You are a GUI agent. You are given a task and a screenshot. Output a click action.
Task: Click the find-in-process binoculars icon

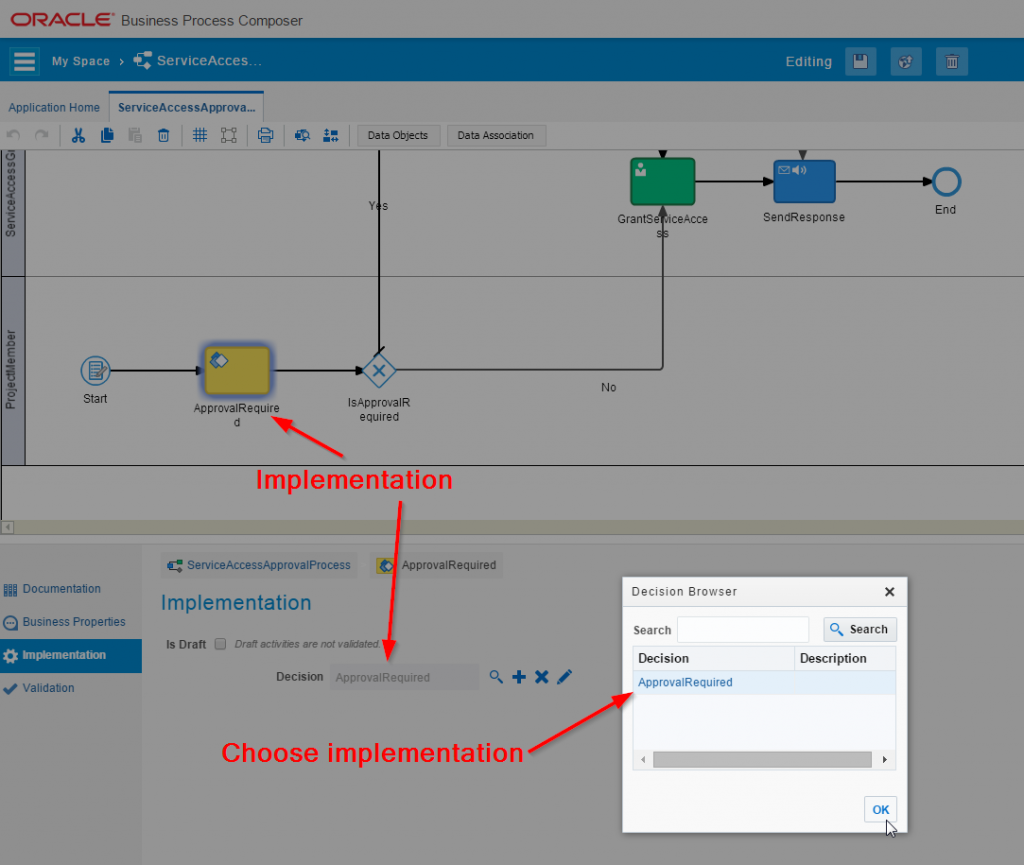pos(302,135)
